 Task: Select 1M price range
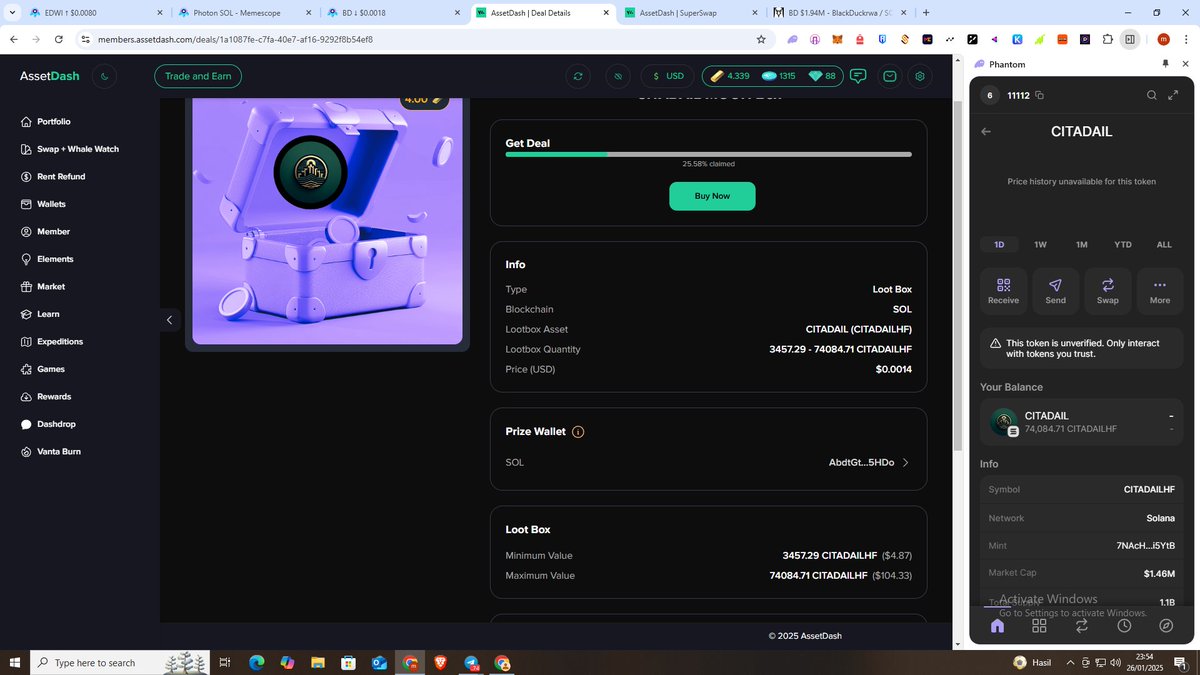point(1082,244)
